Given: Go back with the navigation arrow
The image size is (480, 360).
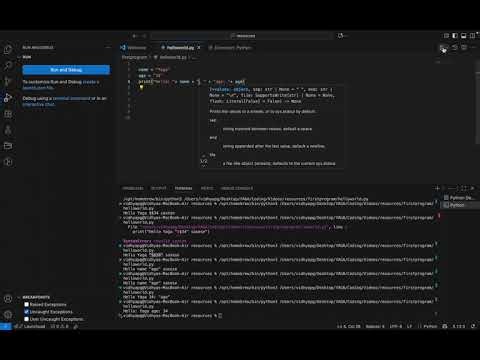Looking at the screenshot, I should 135,36.
